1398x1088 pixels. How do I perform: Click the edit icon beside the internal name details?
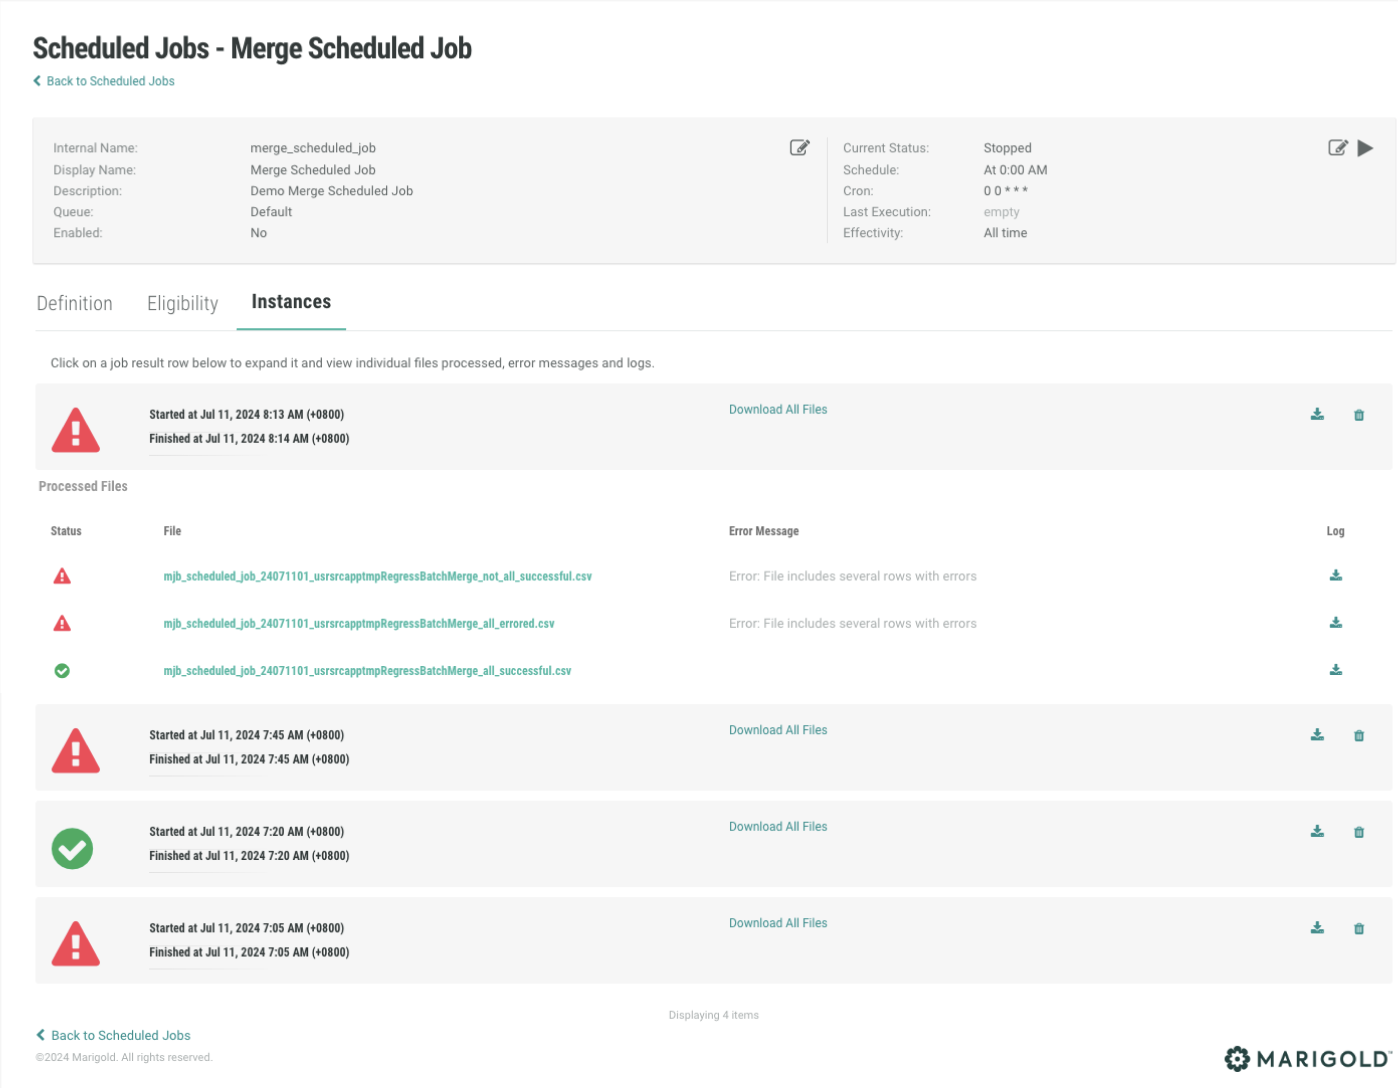pyautogui.click(x=799, y=148)
